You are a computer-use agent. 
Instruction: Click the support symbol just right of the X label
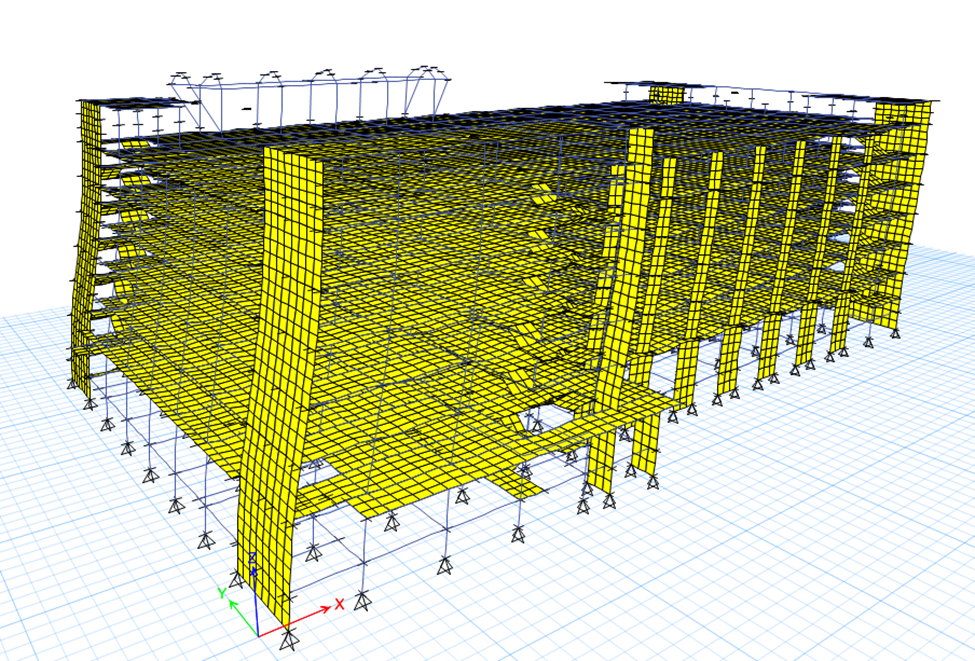coord(363,602)
